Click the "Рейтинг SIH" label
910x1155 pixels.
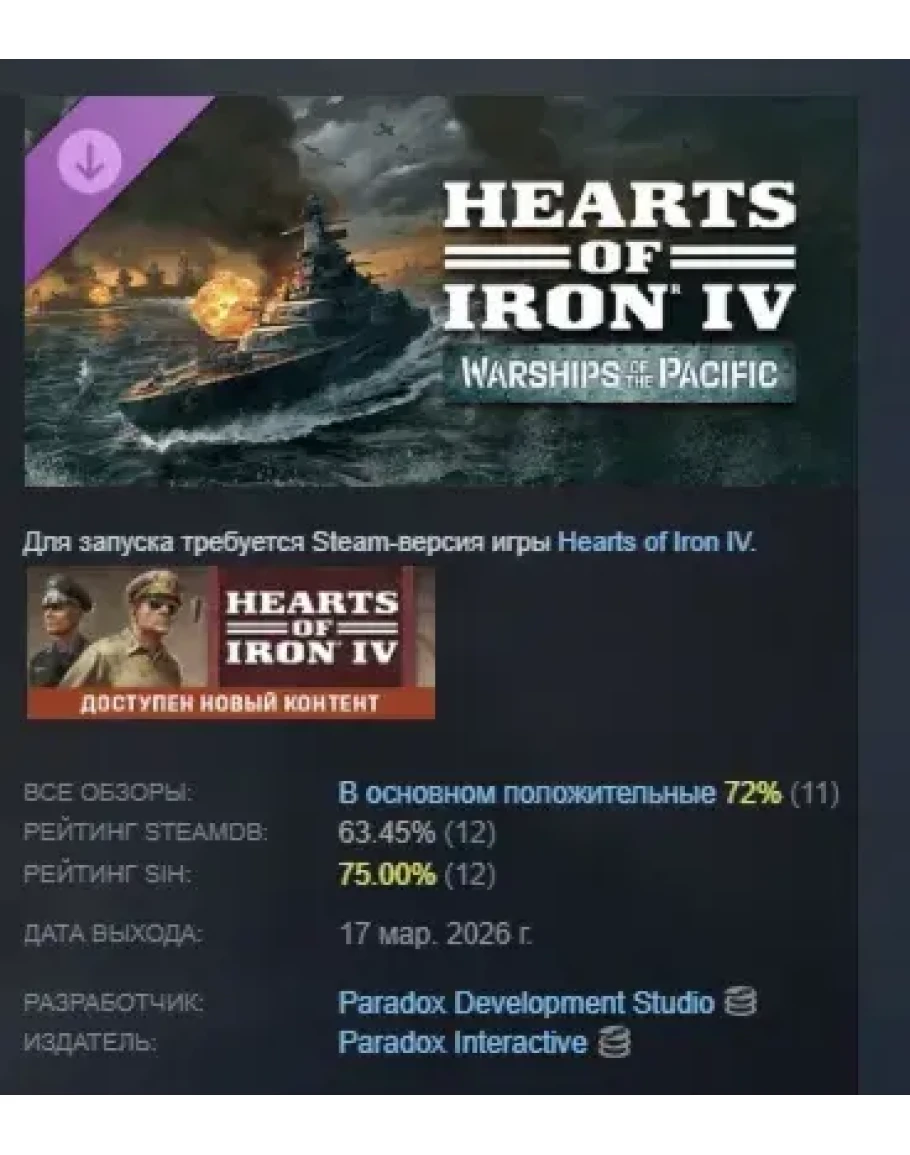(x=107, y=874)
